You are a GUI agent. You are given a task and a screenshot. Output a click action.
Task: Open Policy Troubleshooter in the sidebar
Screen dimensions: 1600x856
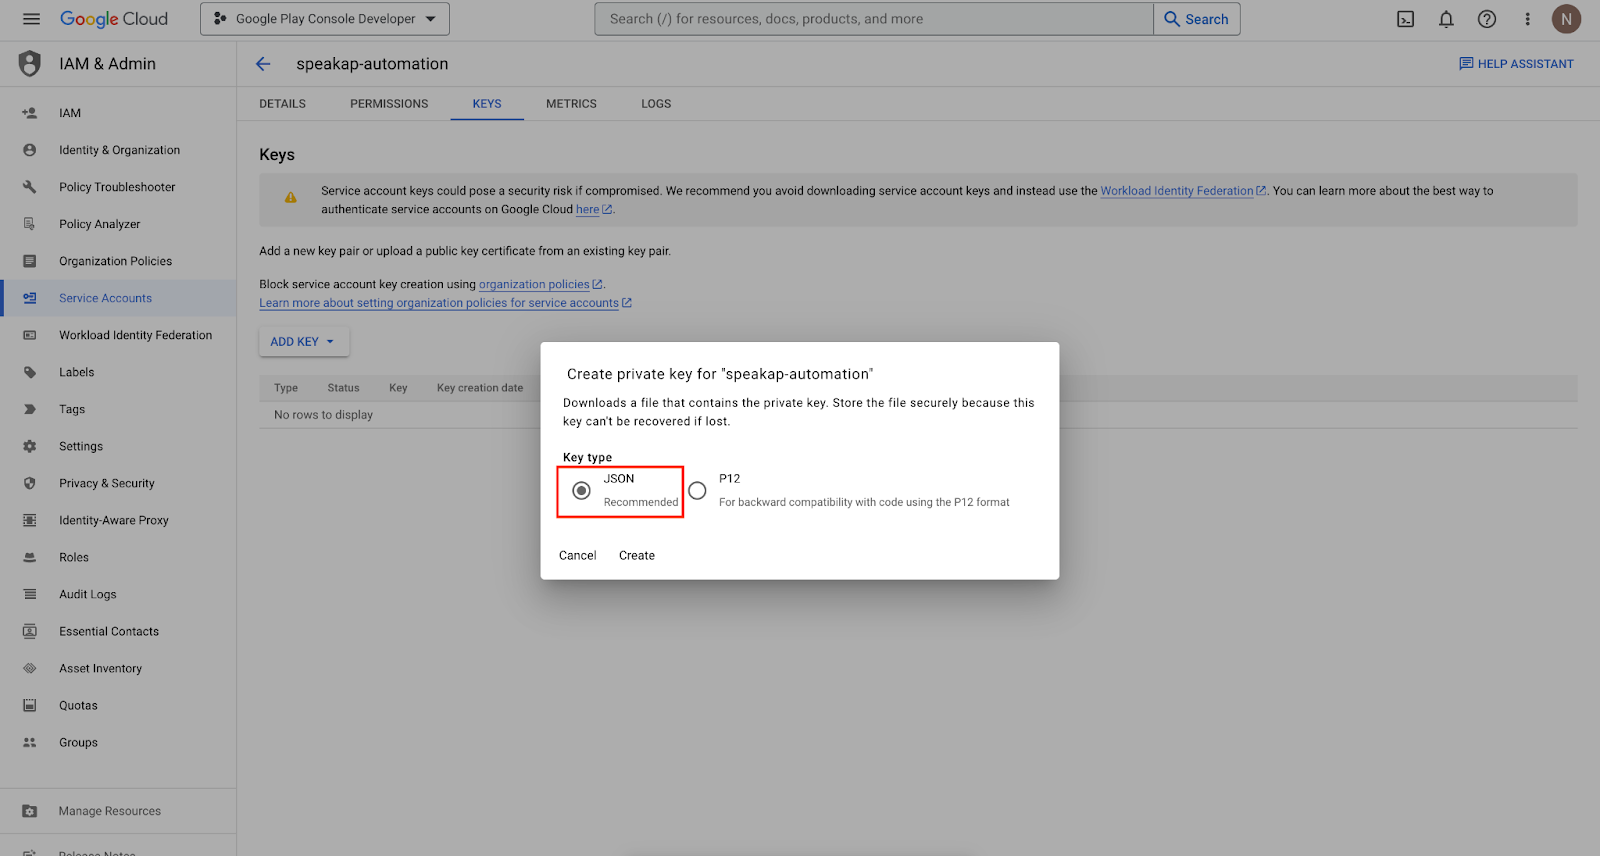tap(118, 187)
